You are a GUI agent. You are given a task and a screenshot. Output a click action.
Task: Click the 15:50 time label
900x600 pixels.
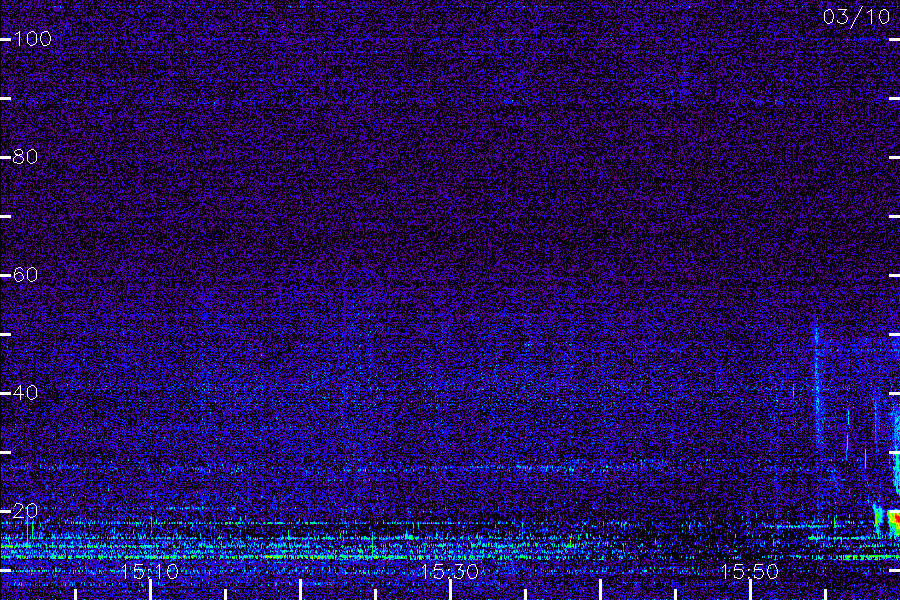750,572
